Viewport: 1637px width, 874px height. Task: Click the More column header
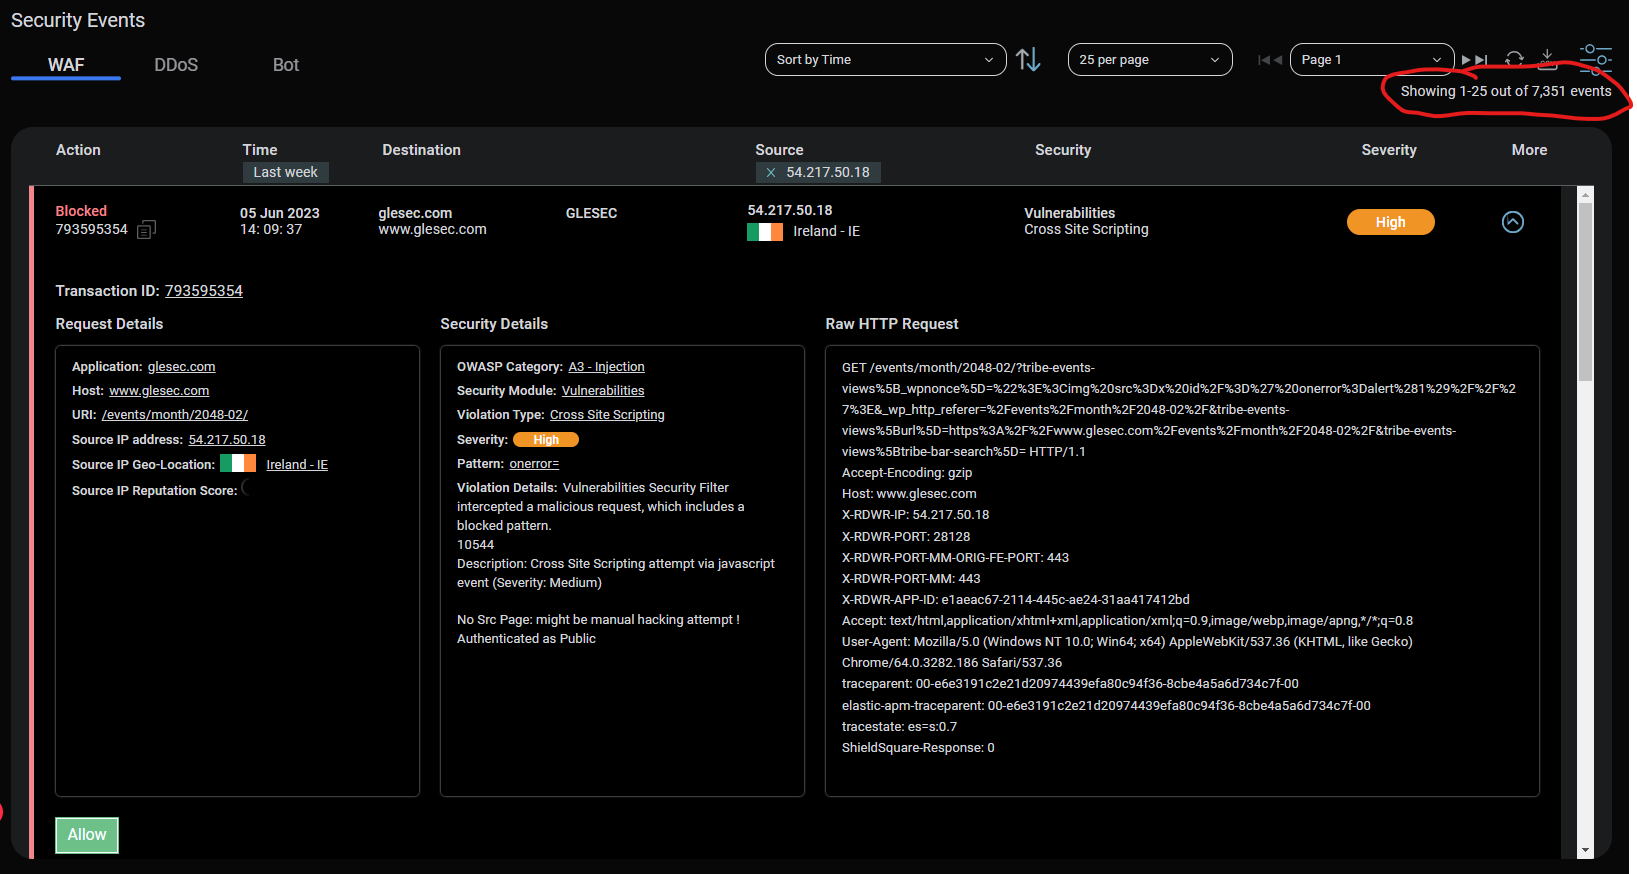1529,150
